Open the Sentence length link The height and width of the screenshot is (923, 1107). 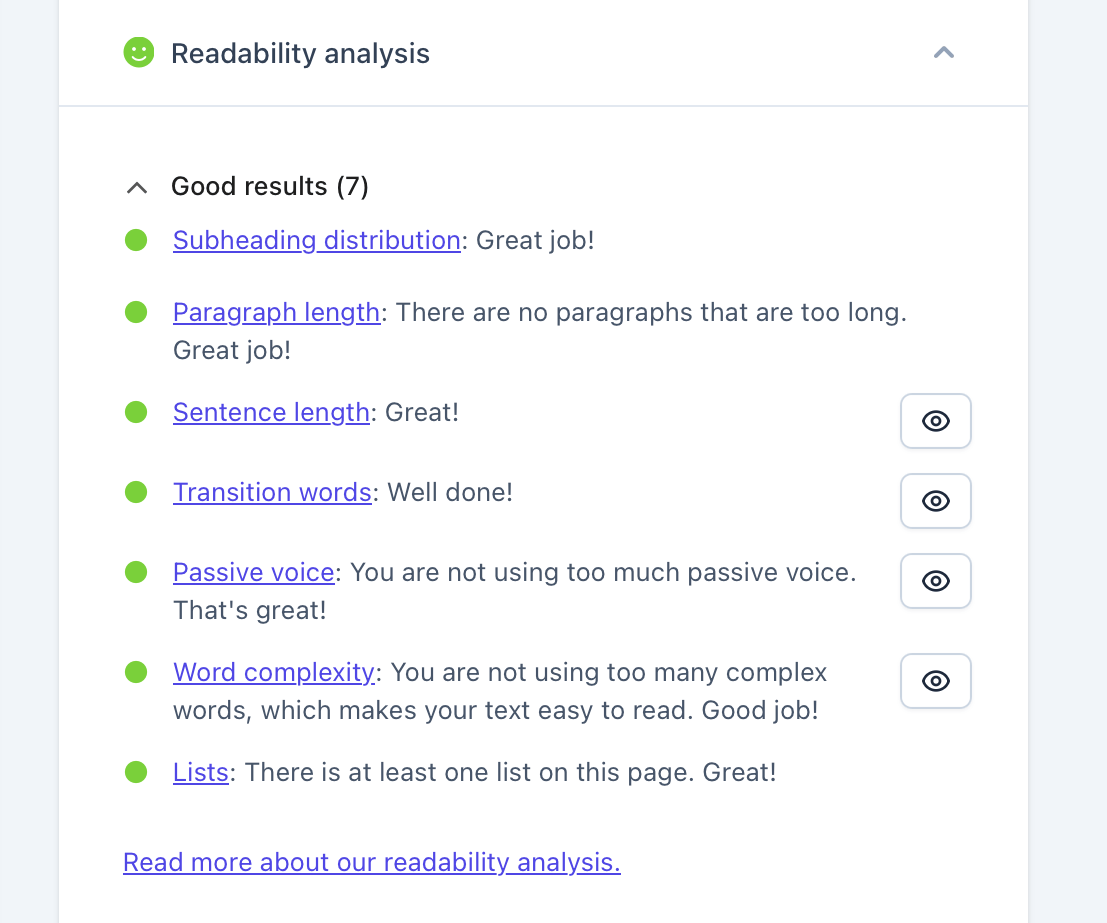[271, 412]
